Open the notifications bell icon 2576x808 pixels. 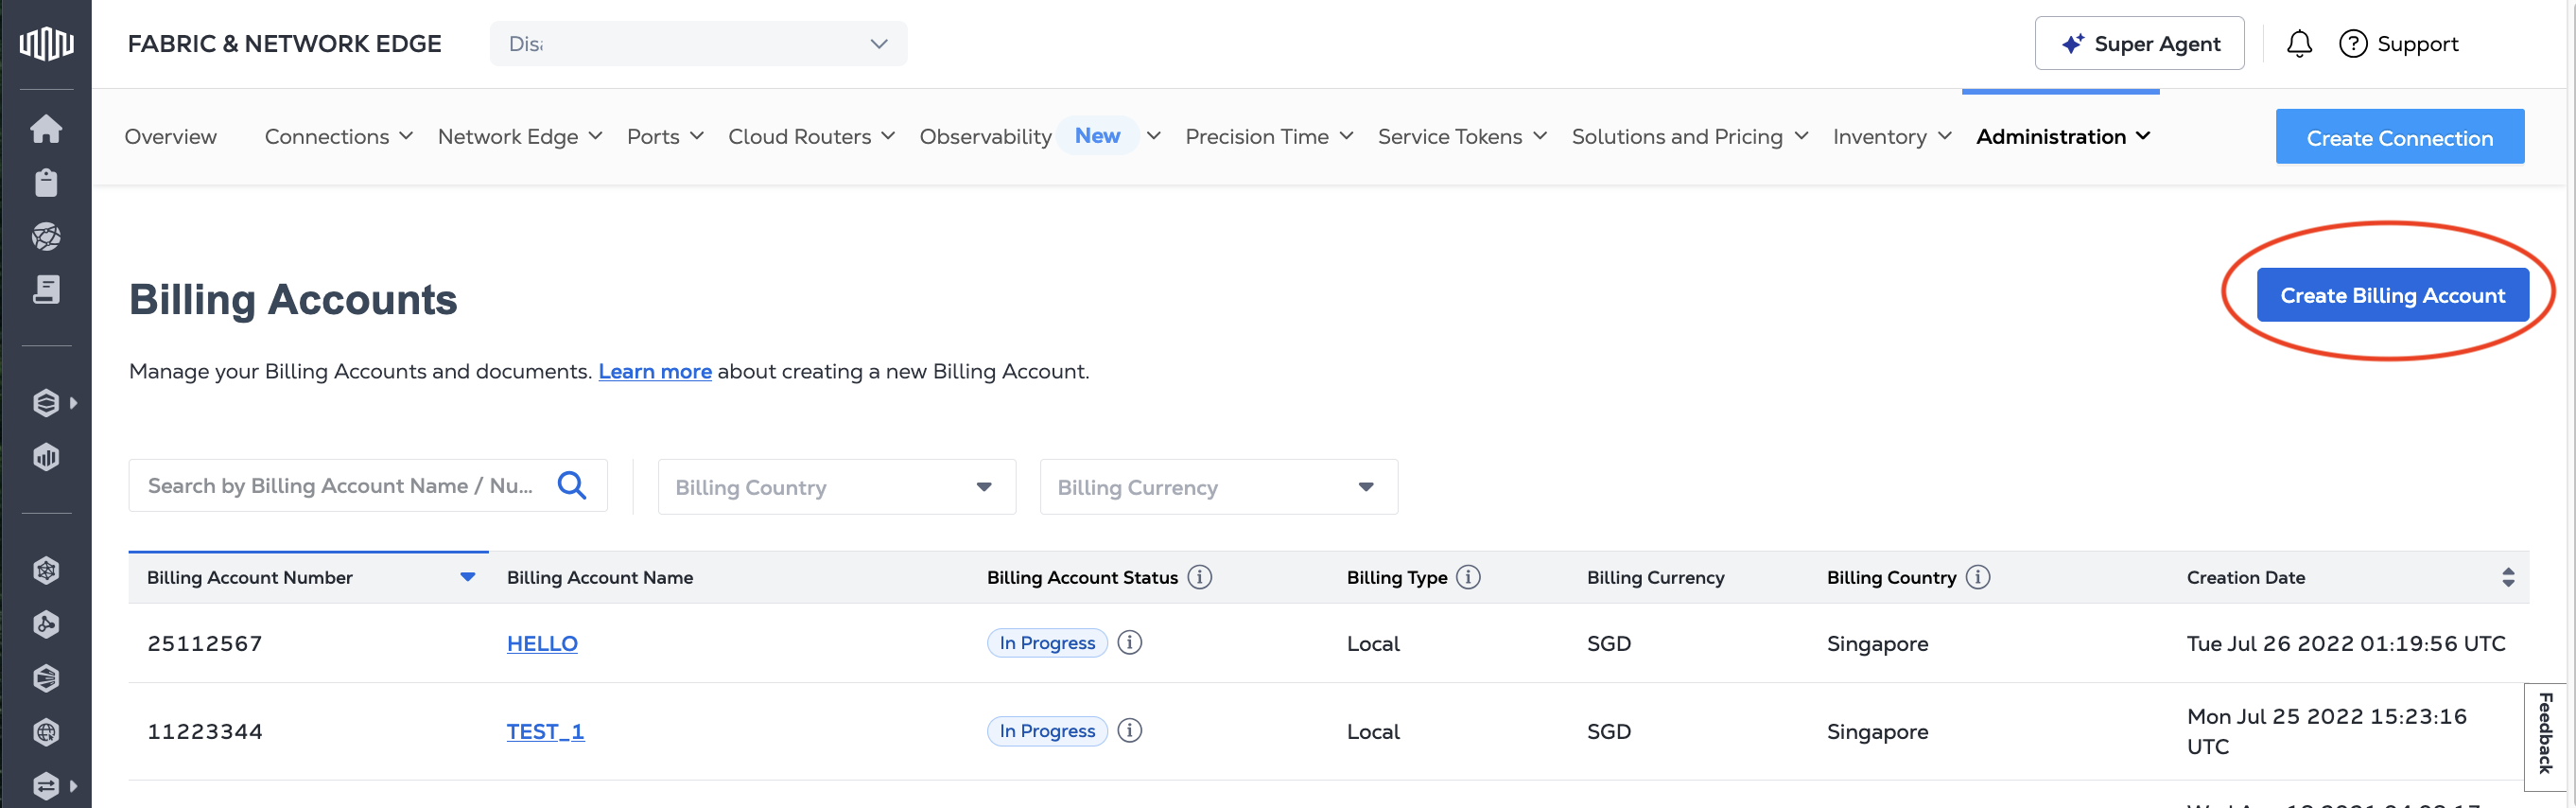click(2299, 44)
